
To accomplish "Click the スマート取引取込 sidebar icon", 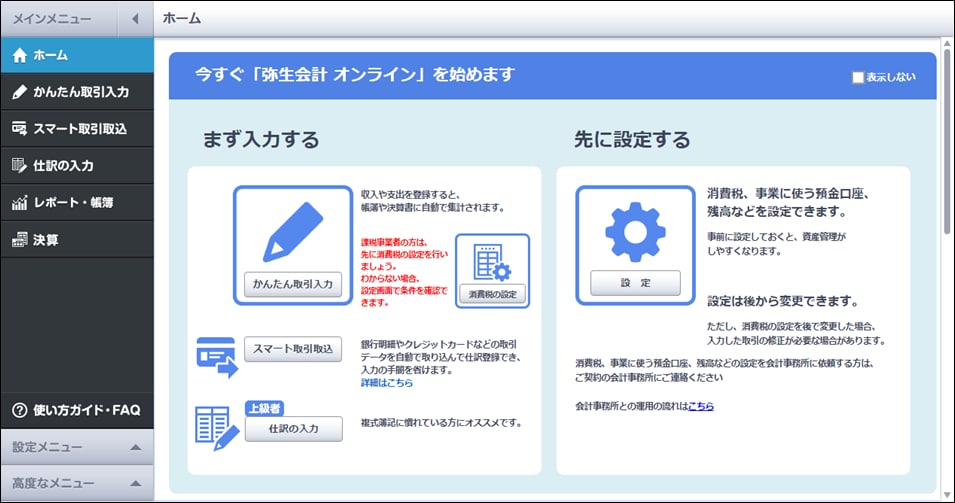I will (x=19, y=128).
